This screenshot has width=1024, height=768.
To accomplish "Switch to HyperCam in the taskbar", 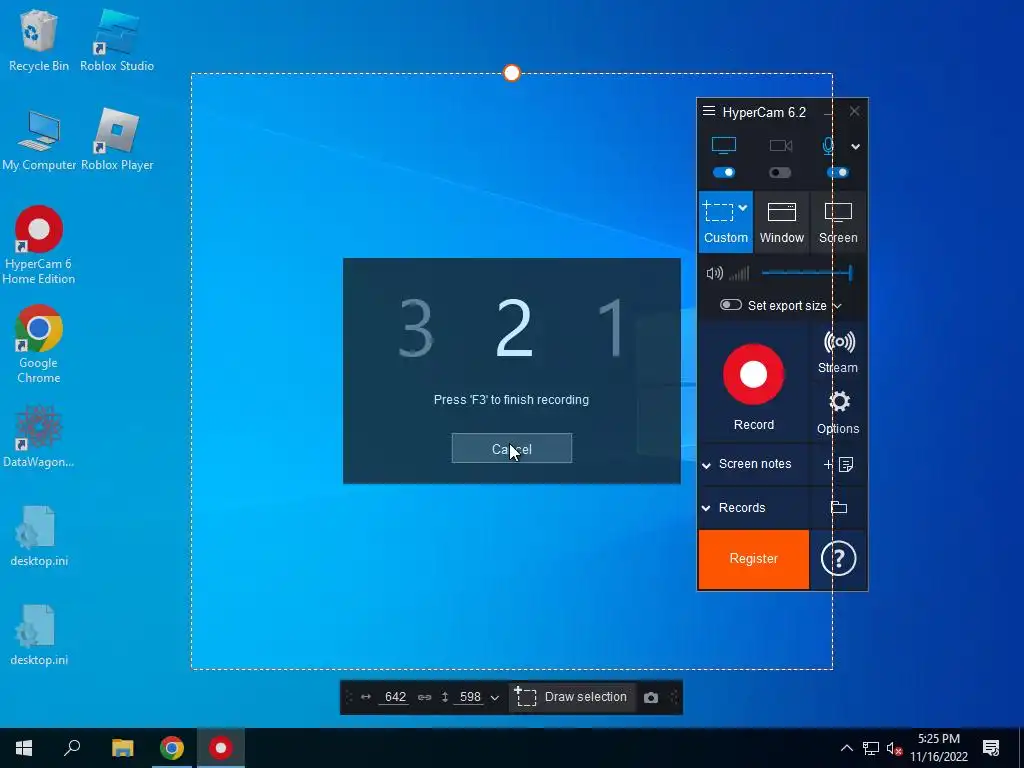I will (221, 748).
